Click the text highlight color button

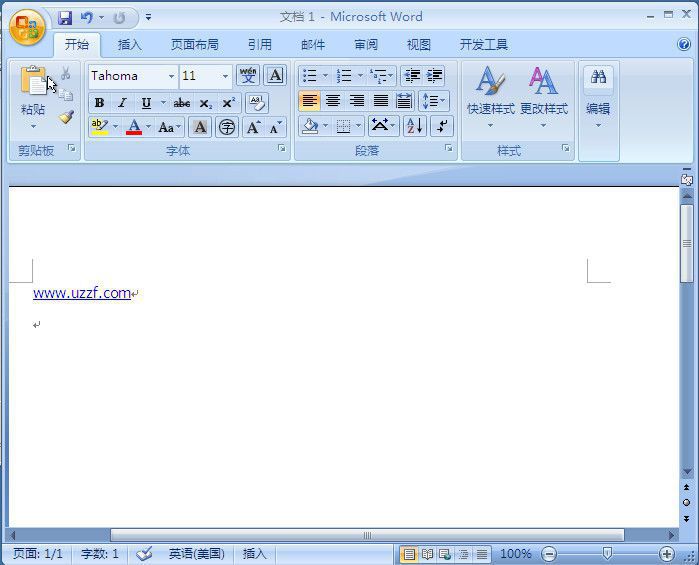(x=100, y=128)
